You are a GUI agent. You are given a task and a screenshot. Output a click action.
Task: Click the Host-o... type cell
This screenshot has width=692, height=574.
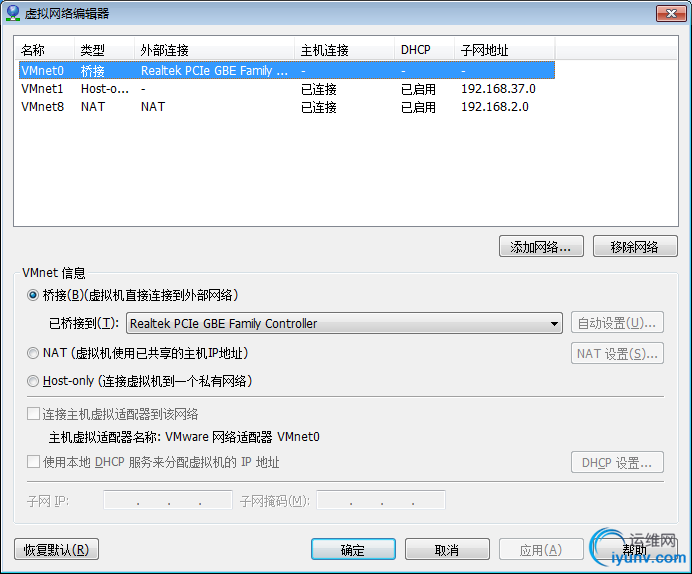(105, 89)
